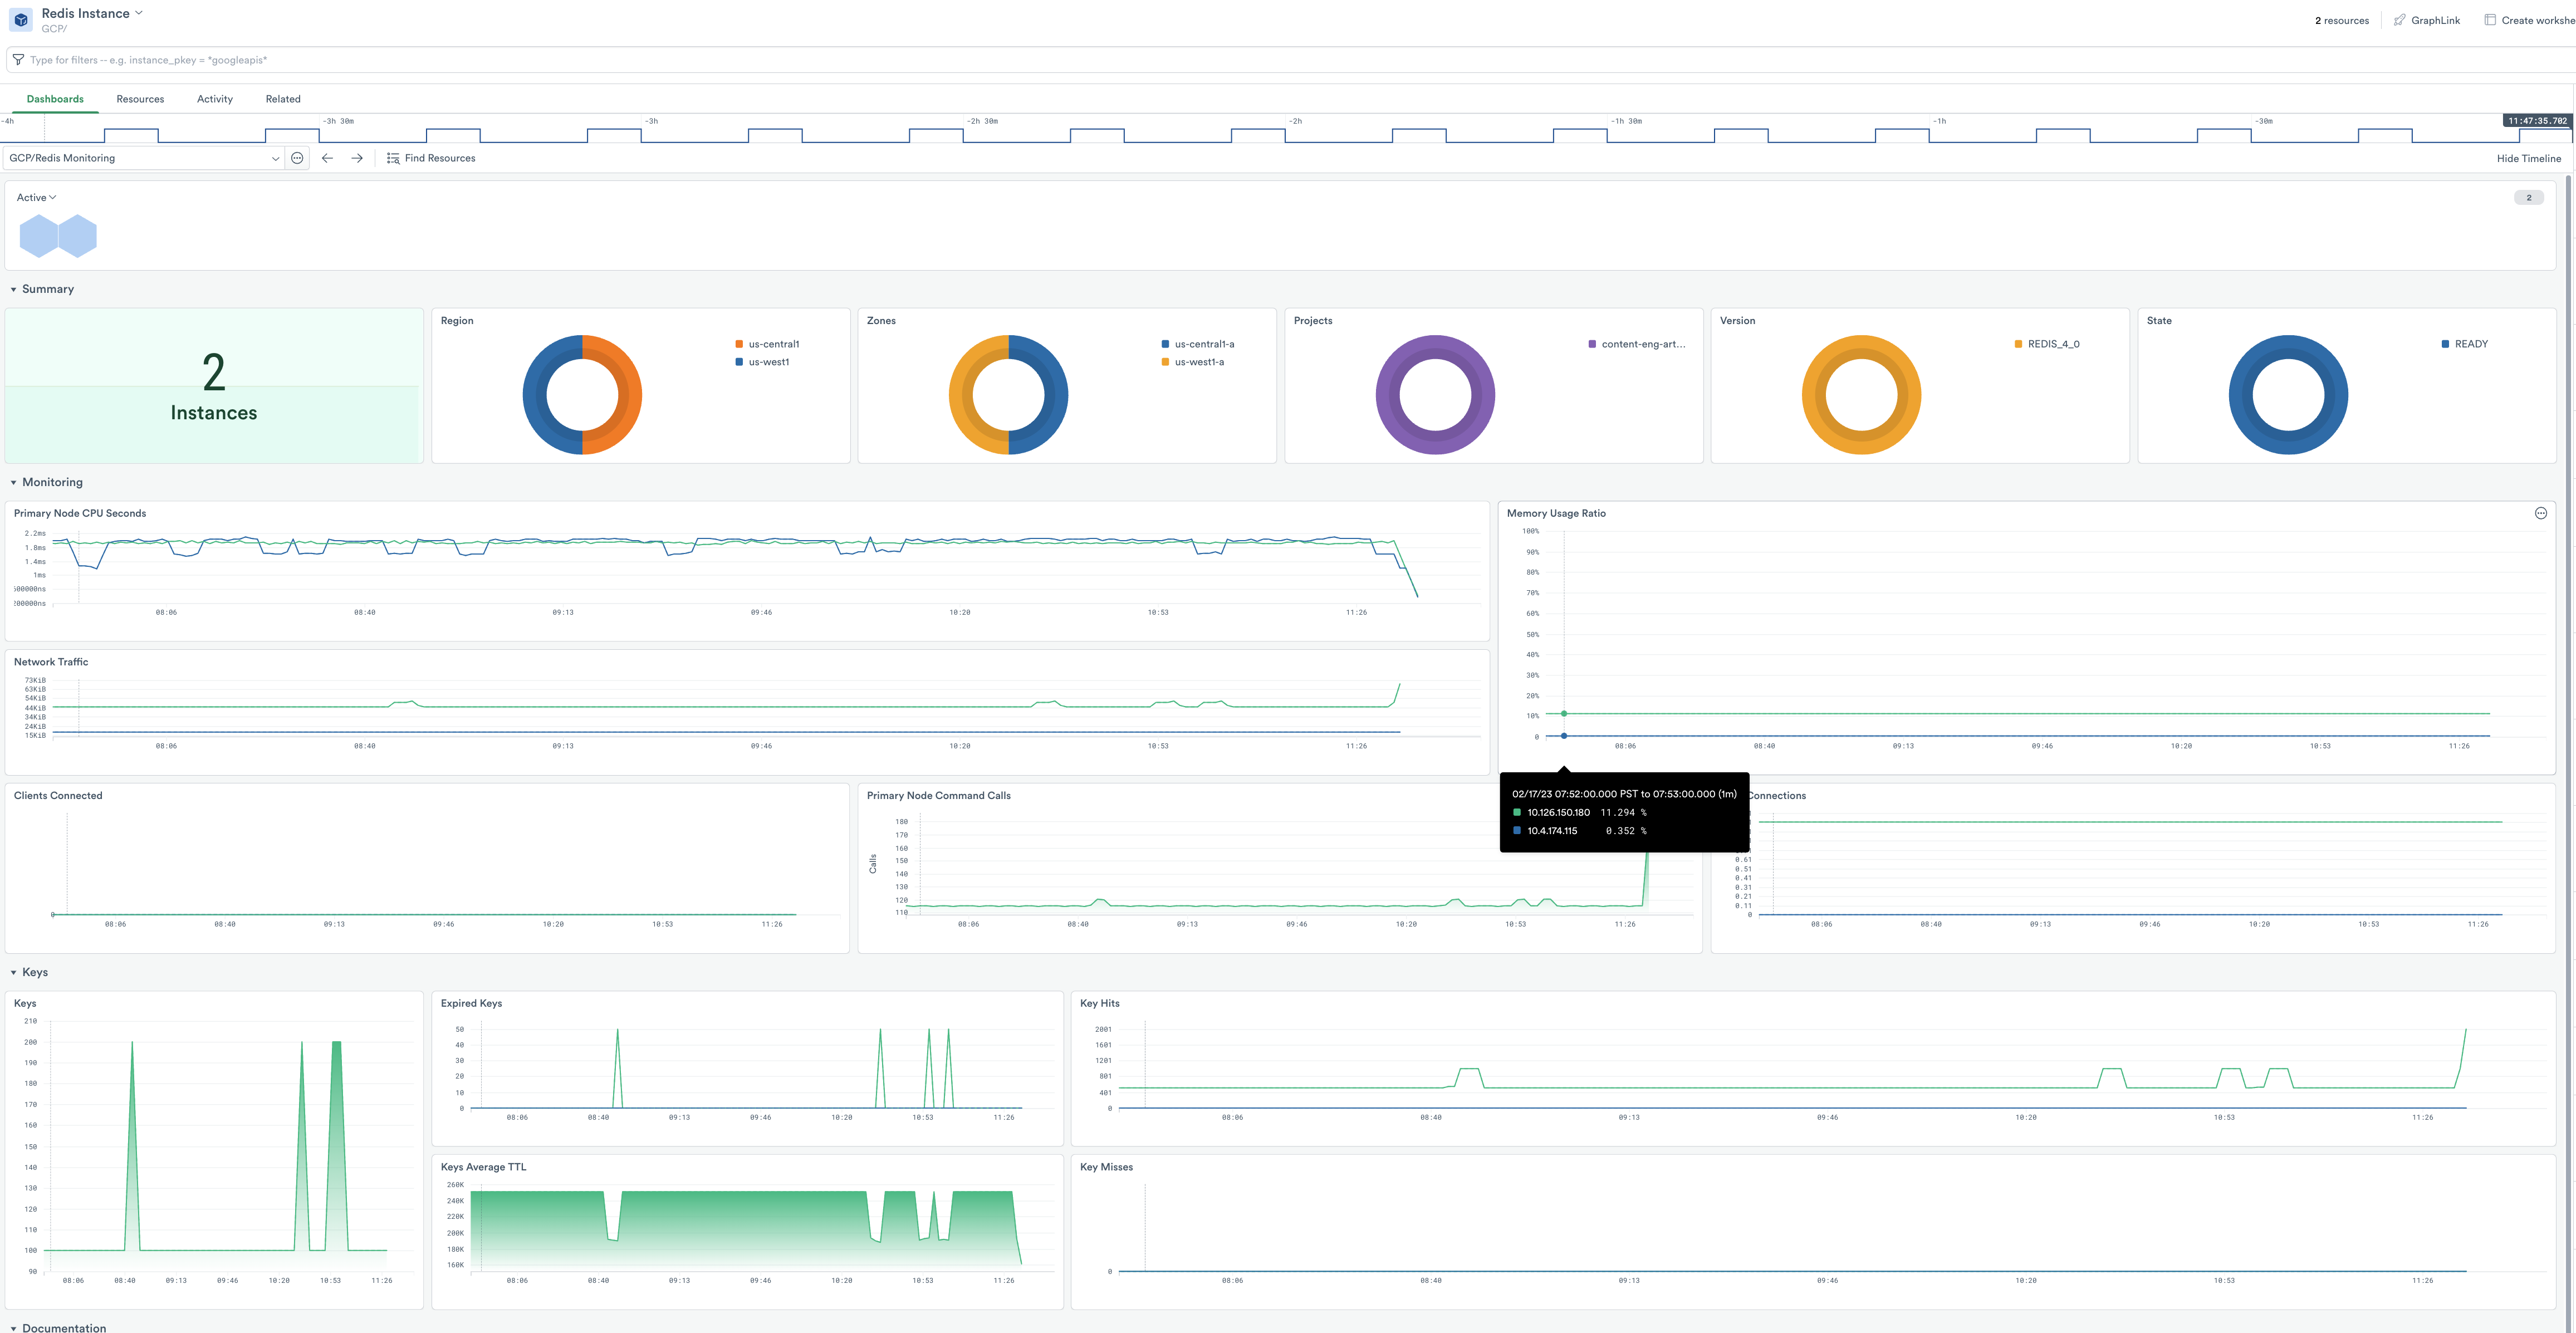Click Find Resources

(431, 158)
